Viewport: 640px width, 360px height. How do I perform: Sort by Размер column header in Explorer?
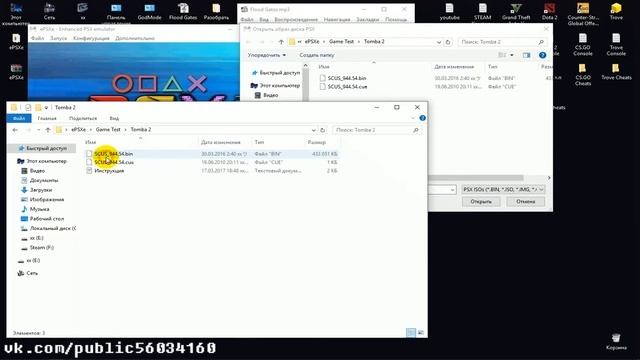(317, 142)
